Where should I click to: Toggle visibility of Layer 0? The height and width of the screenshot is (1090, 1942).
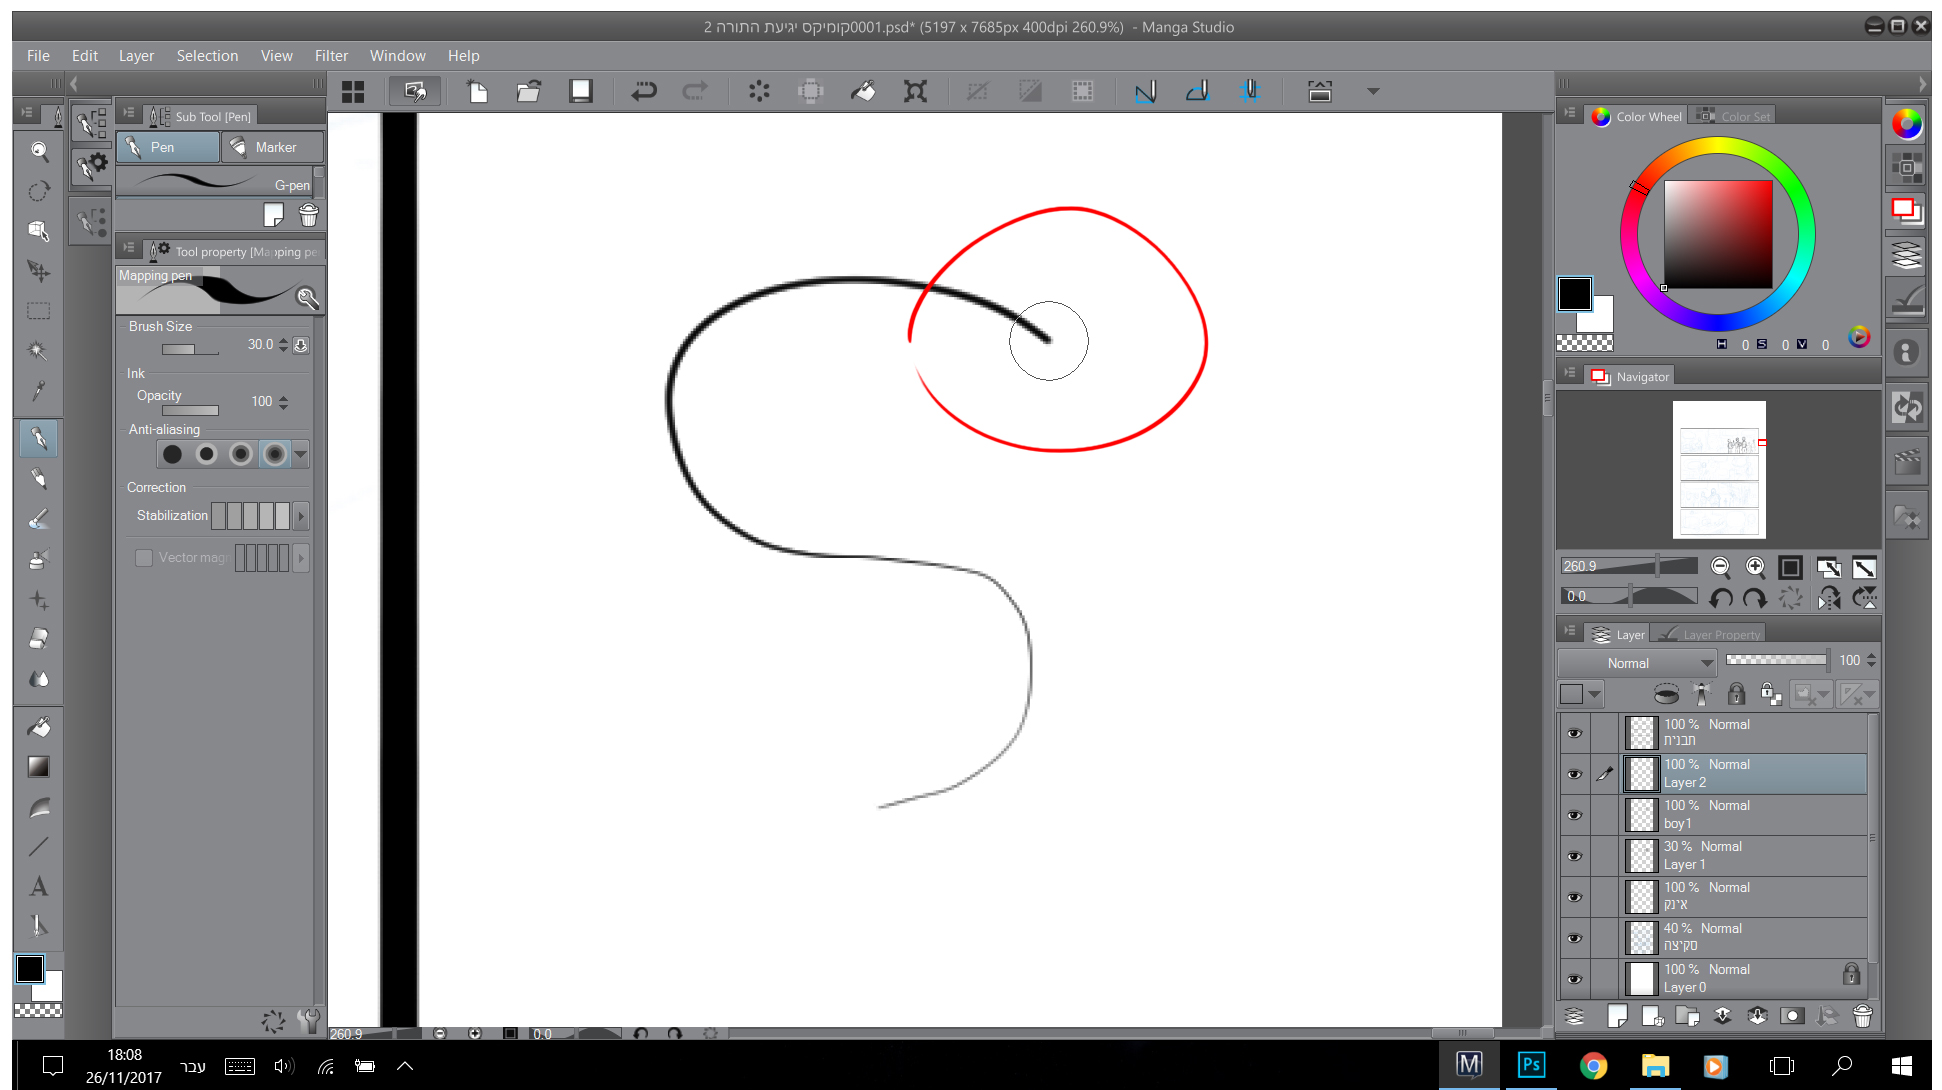tap(1574, 979)
